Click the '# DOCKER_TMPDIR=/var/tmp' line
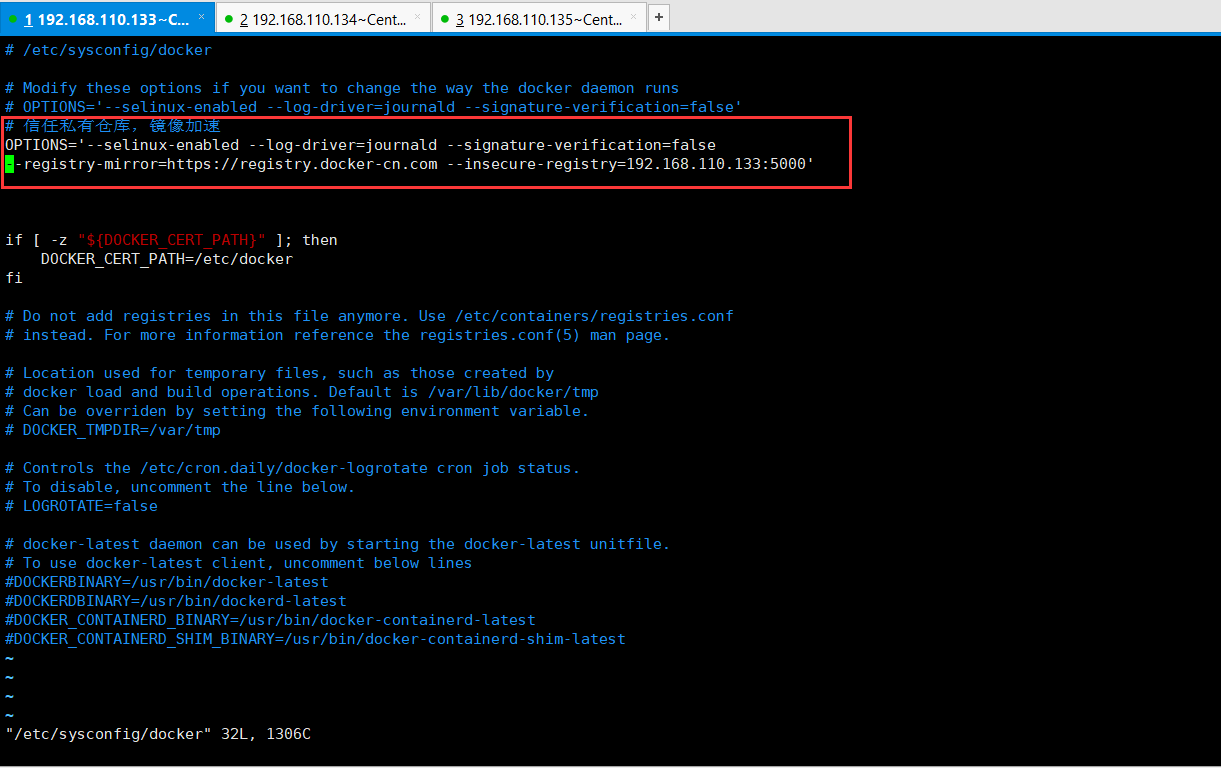The width and height of the screenshot is (1221, 768). pyautogui.click(x=113, y=430)
